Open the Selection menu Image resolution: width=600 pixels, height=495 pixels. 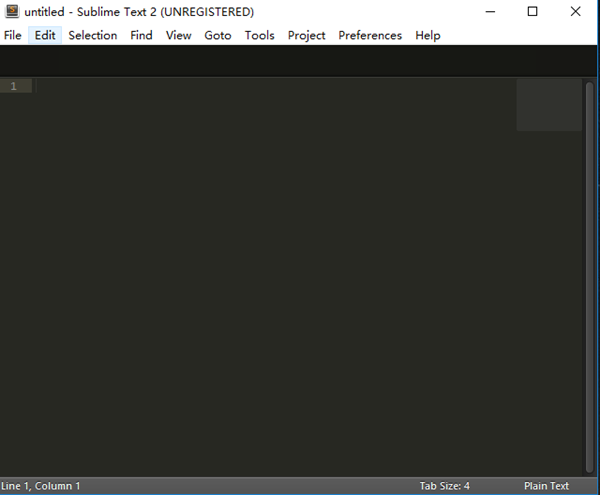tap(93, 35)
